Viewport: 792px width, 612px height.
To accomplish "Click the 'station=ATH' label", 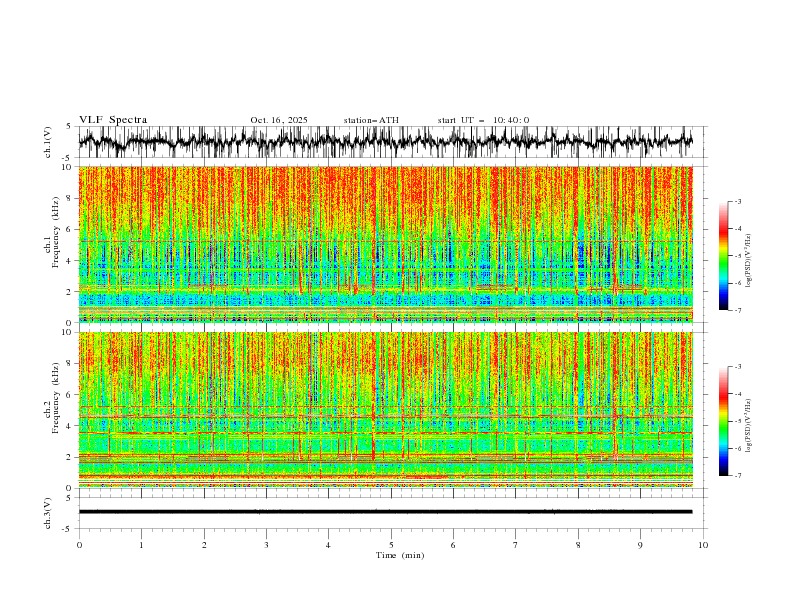I will point(371,120).
